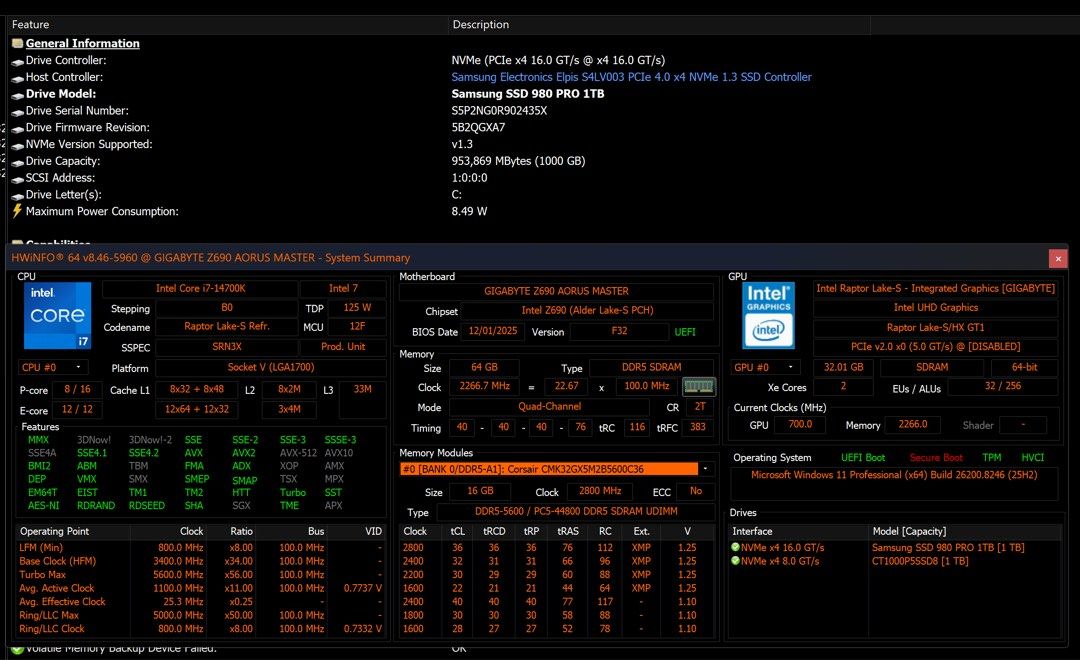Click the HWiNFO System Summary title bar

click(x=527, y=258)
